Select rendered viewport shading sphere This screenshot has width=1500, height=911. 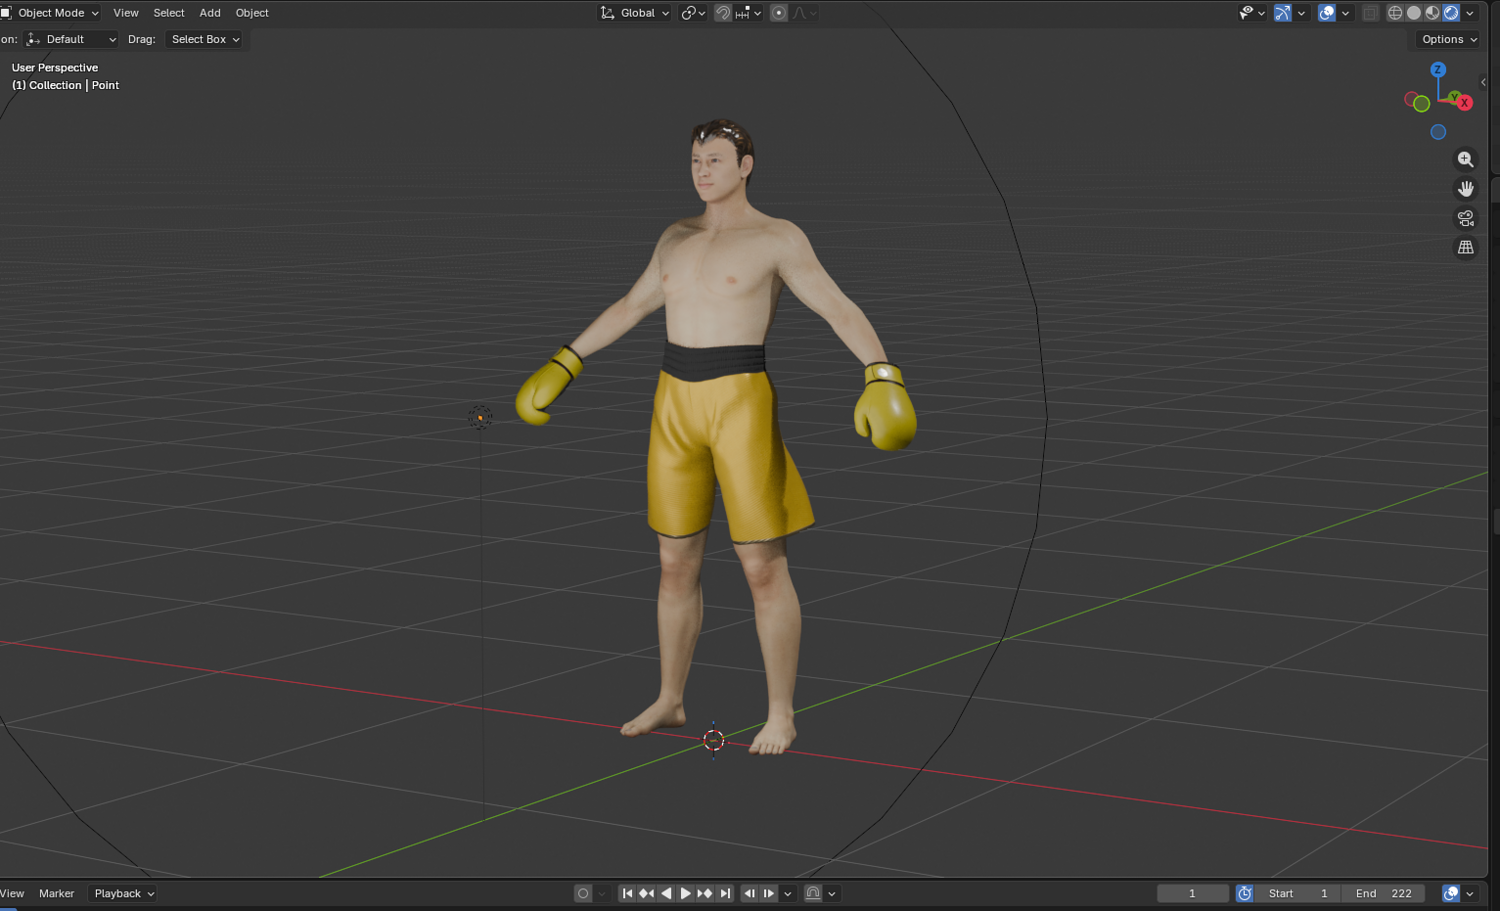click(x=1451, y=13)
